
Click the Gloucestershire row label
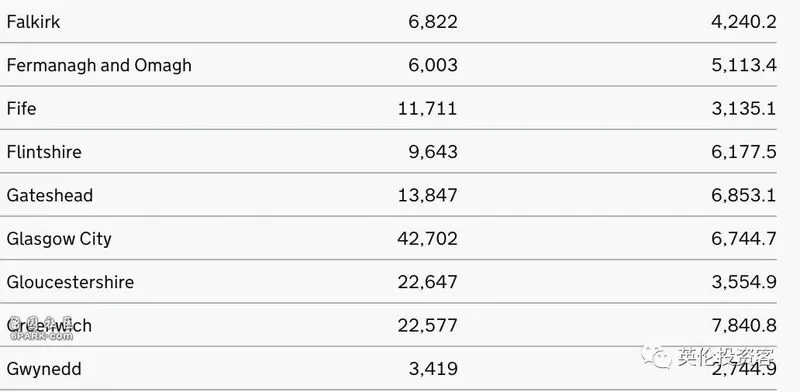click(x=70, y=282)
